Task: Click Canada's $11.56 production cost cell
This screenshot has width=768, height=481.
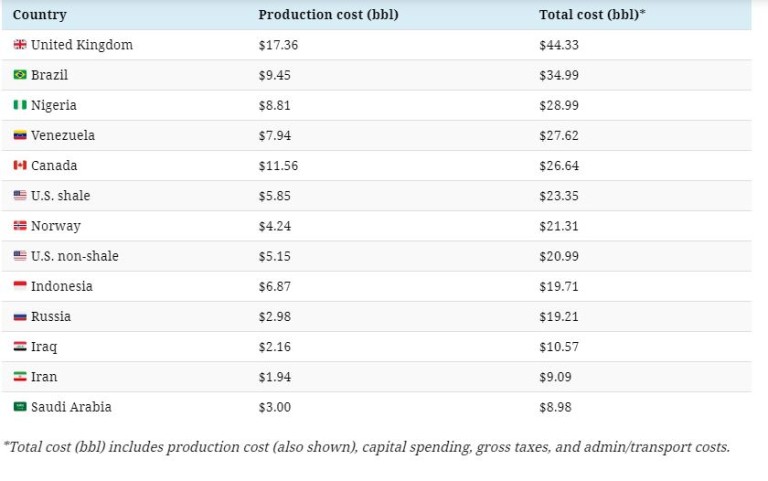Action: pos(278,166)
